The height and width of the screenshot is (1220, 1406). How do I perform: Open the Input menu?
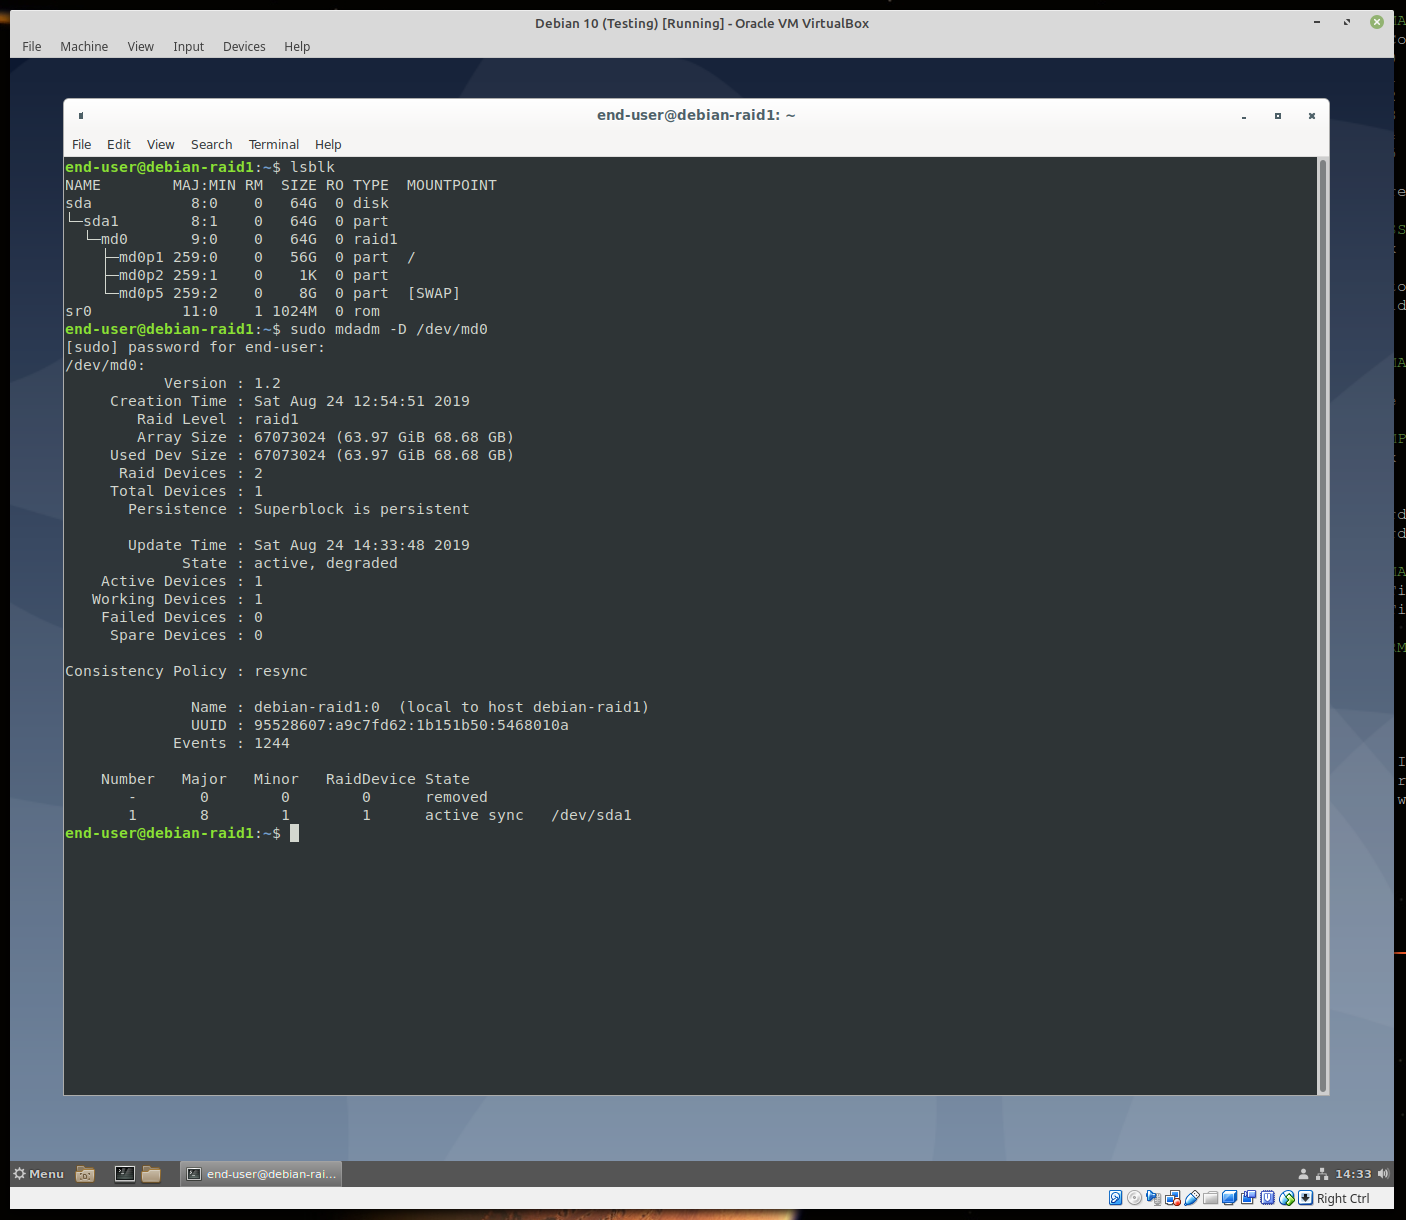(188, 46)
